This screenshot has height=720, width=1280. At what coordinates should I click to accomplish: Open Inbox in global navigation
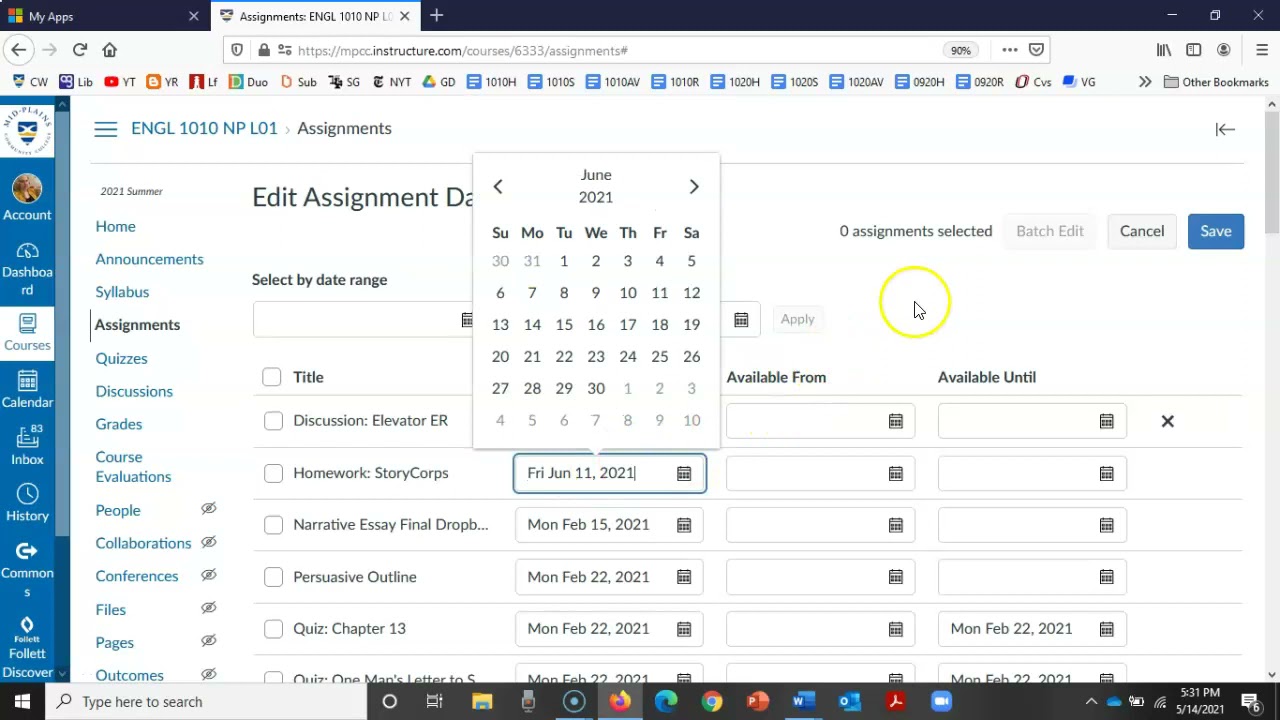(x=27, y=445)
